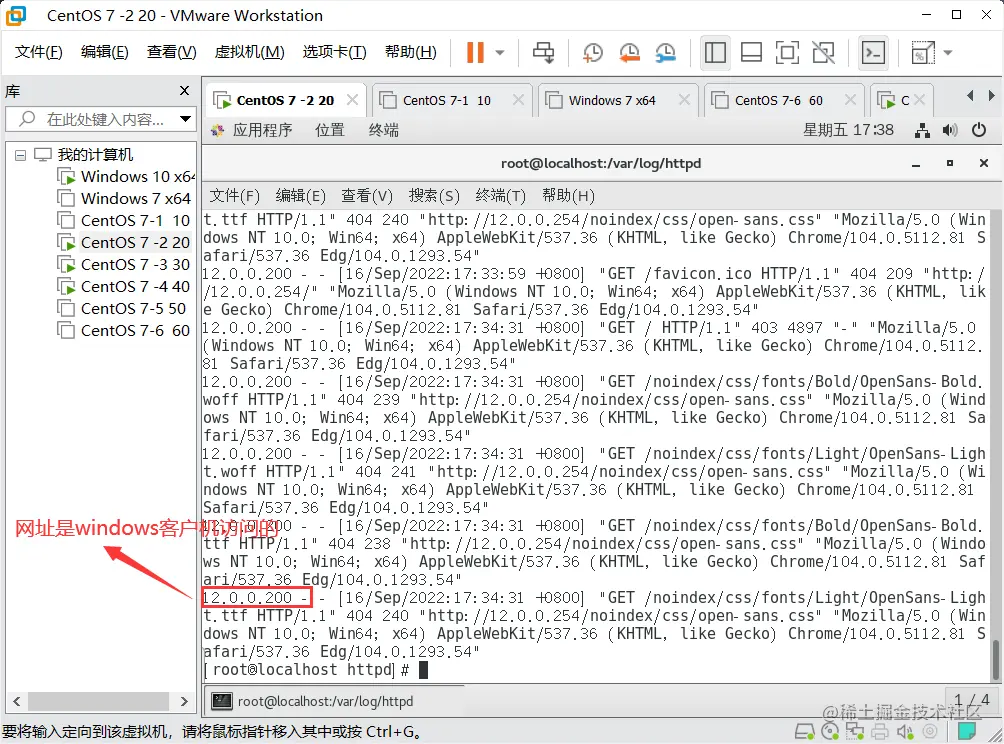This screenshot has height=744, width=1004.
Task: Send Ctrl+Alt+Del to the guest OS
Action: pyautogui.click(x=544, y=52)
